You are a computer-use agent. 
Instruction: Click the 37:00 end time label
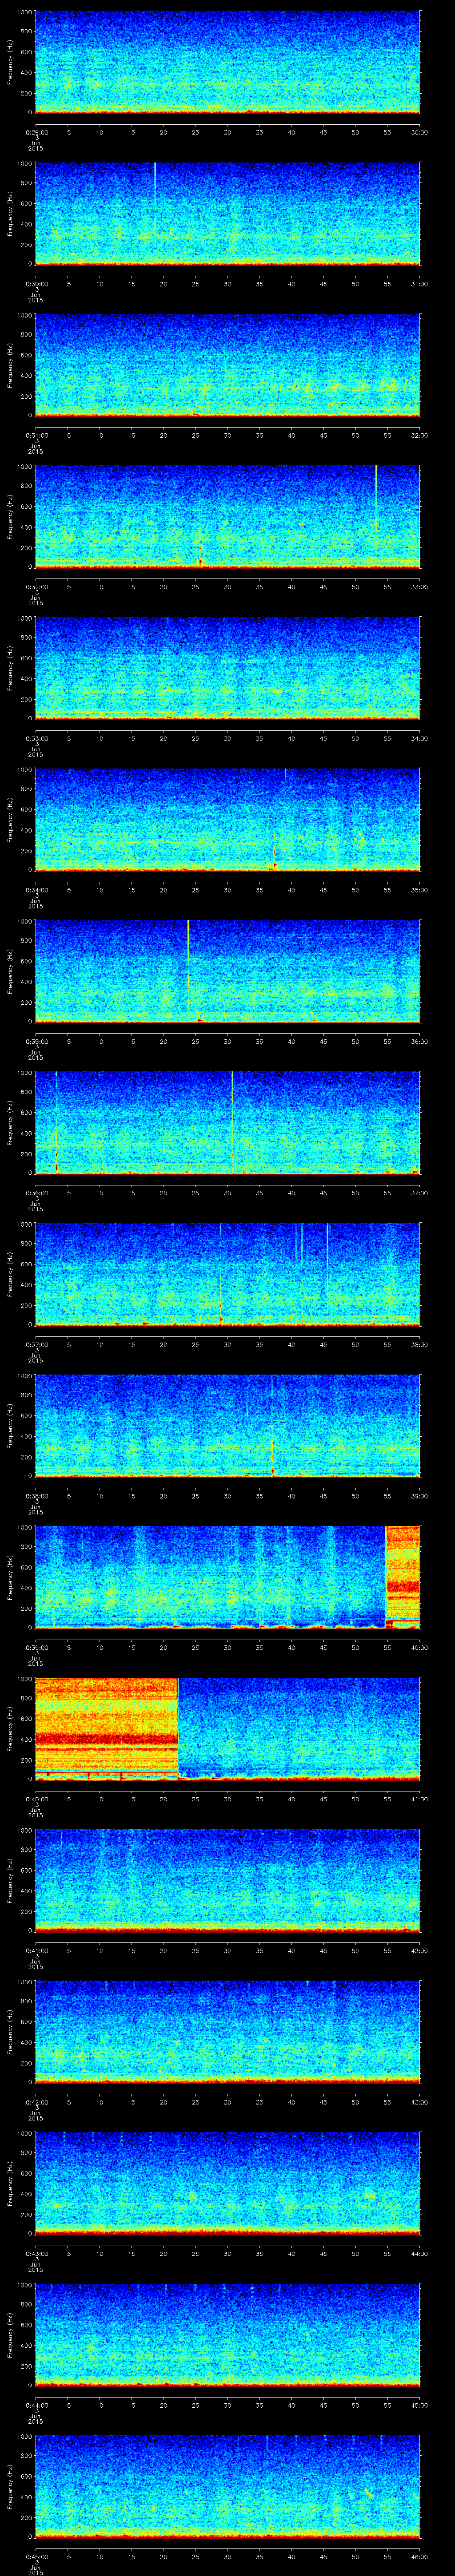click(x=420, y=1193)
